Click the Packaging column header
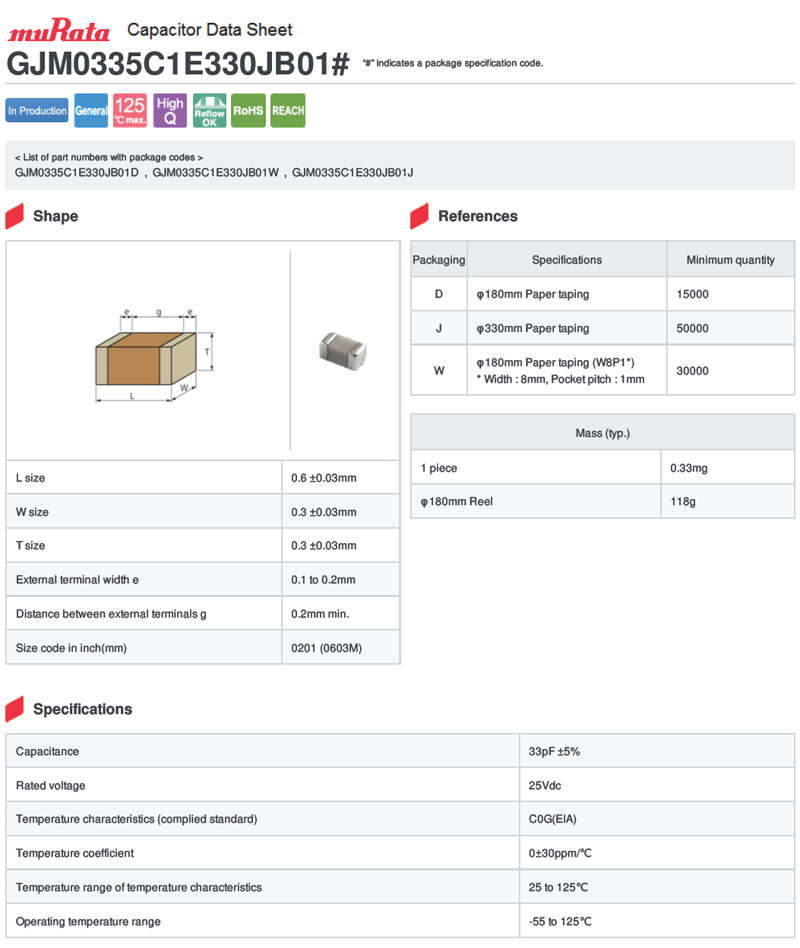 pos(439,260)
